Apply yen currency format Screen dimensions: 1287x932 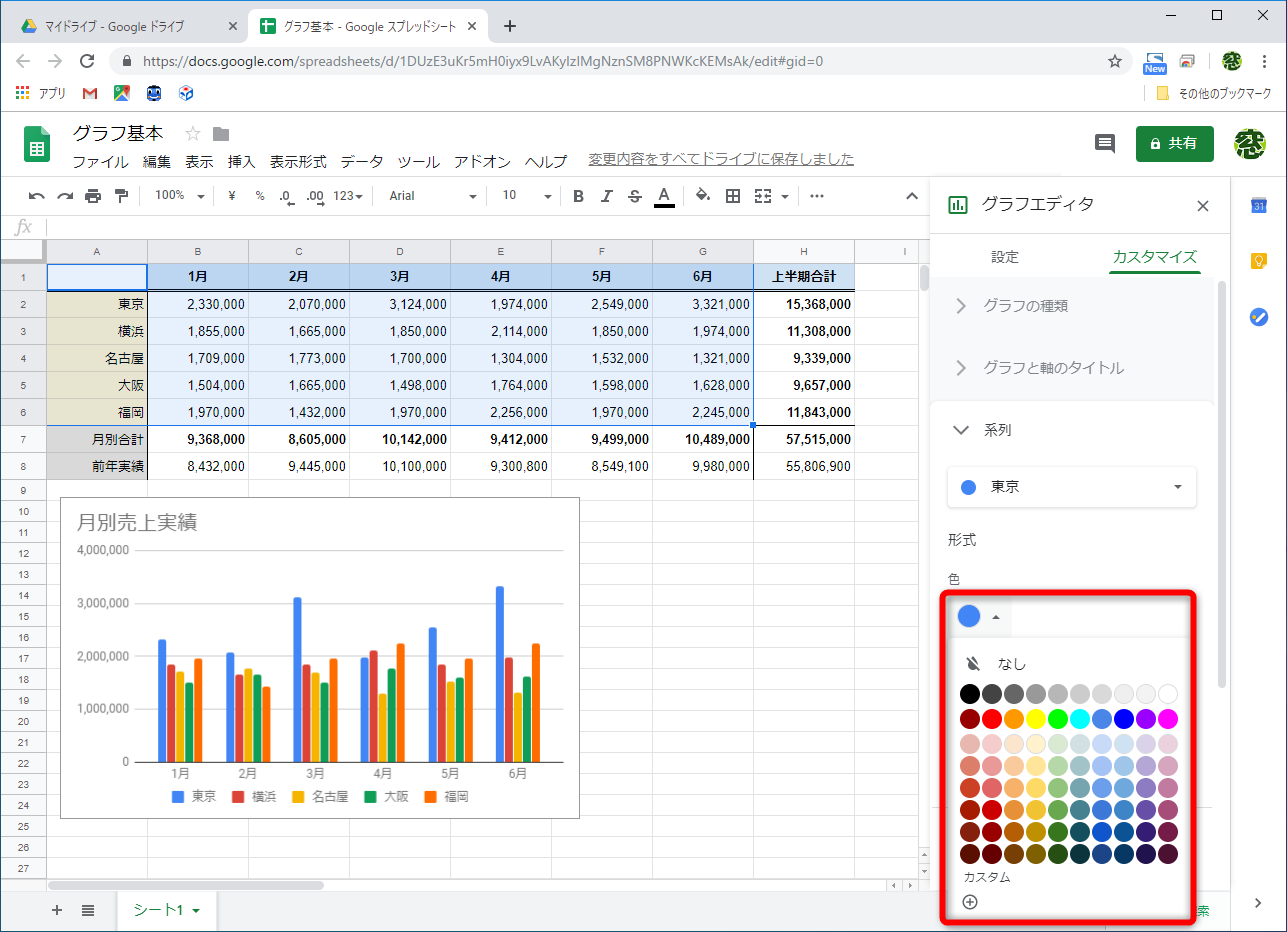click(232, 196)
